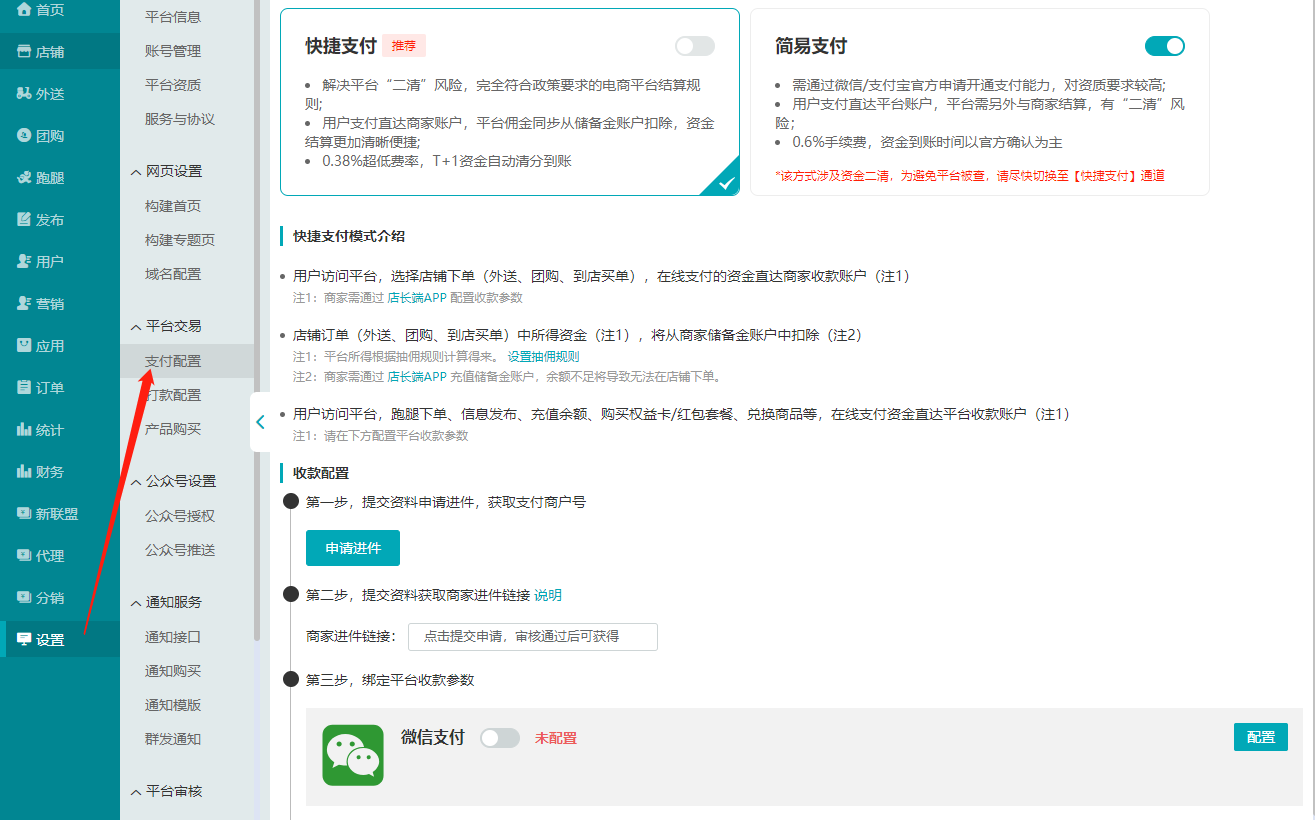Click the 配置 button for 微信支付
This screenshot has height=820, width=1315.
click(x=1261, y=737)
